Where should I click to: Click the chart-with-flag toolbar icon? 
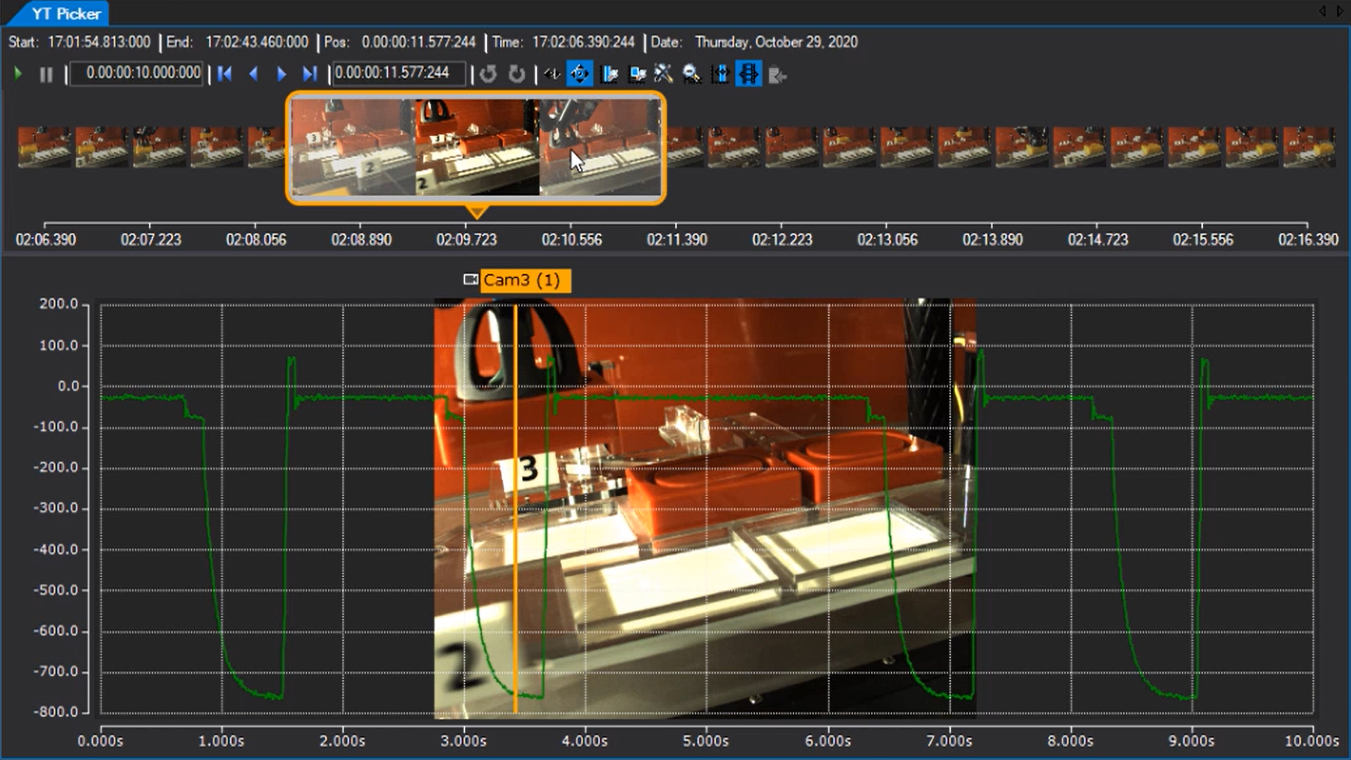(x=609, y=74)
